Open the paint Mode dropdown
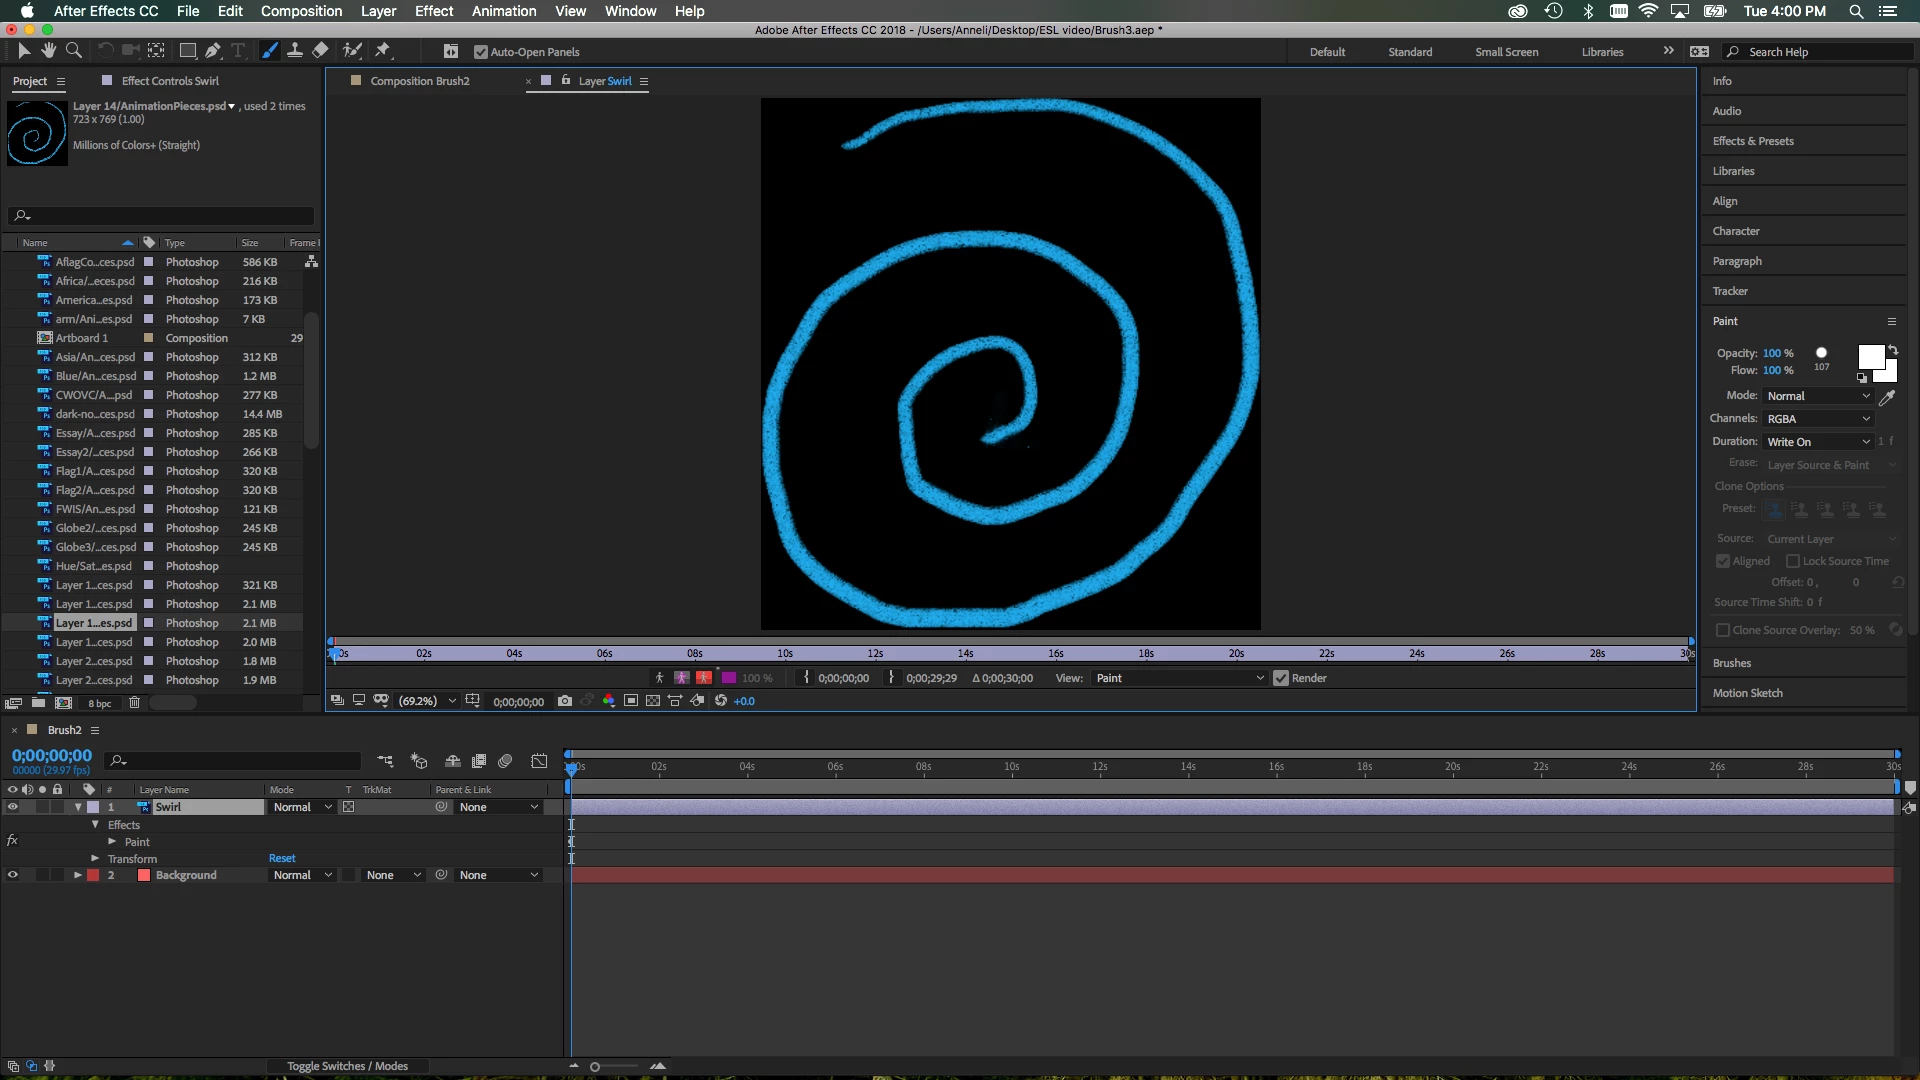 tap(1817, 396)
